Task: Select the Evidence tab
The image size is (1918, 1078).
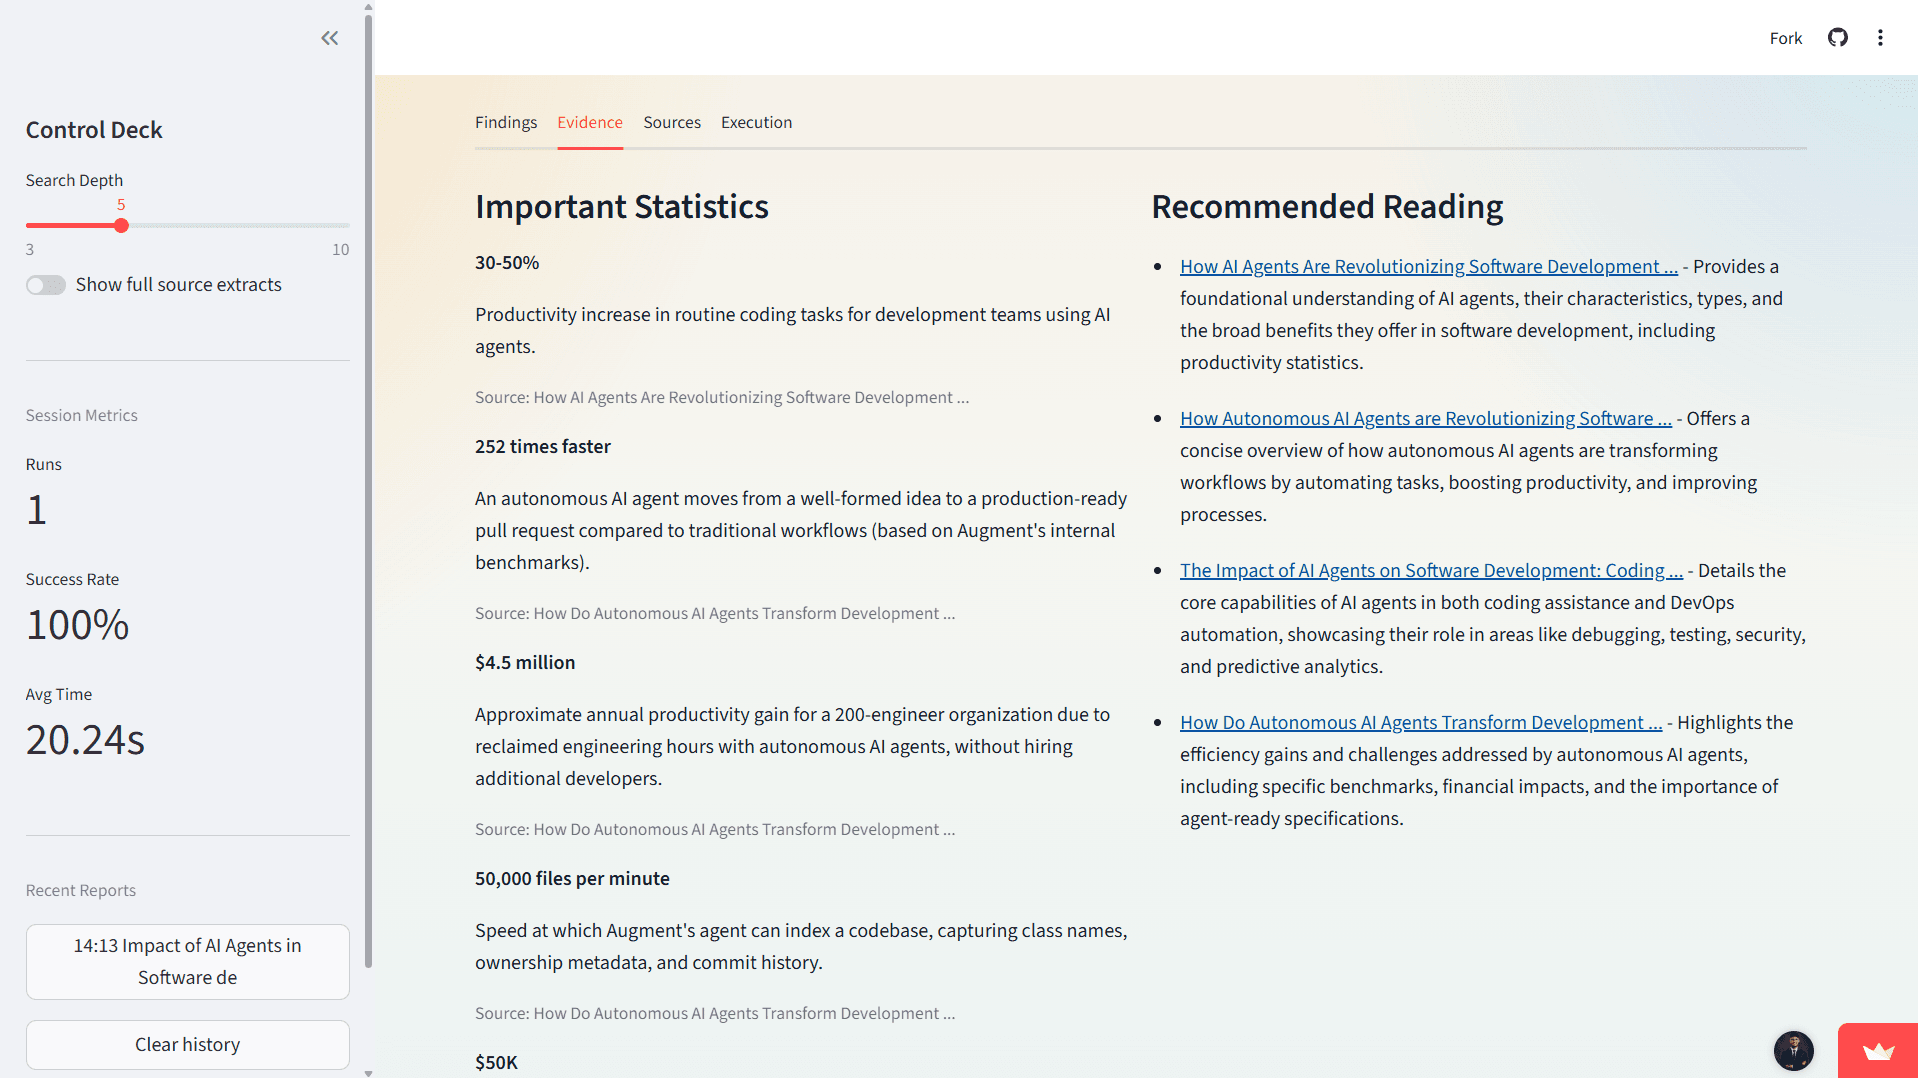Action: pyautogui.click(x=590, y=122)
